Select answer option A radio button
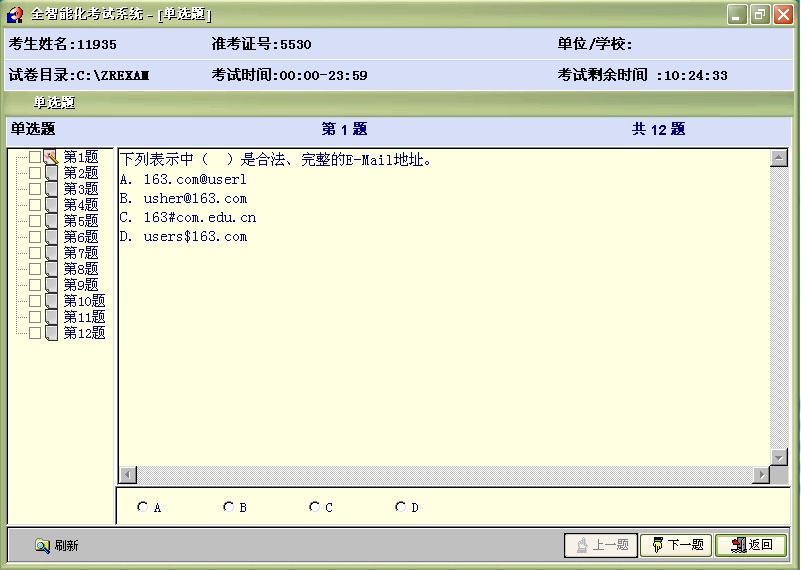Viewport: 801px width, 570px height. click(143, 507)
